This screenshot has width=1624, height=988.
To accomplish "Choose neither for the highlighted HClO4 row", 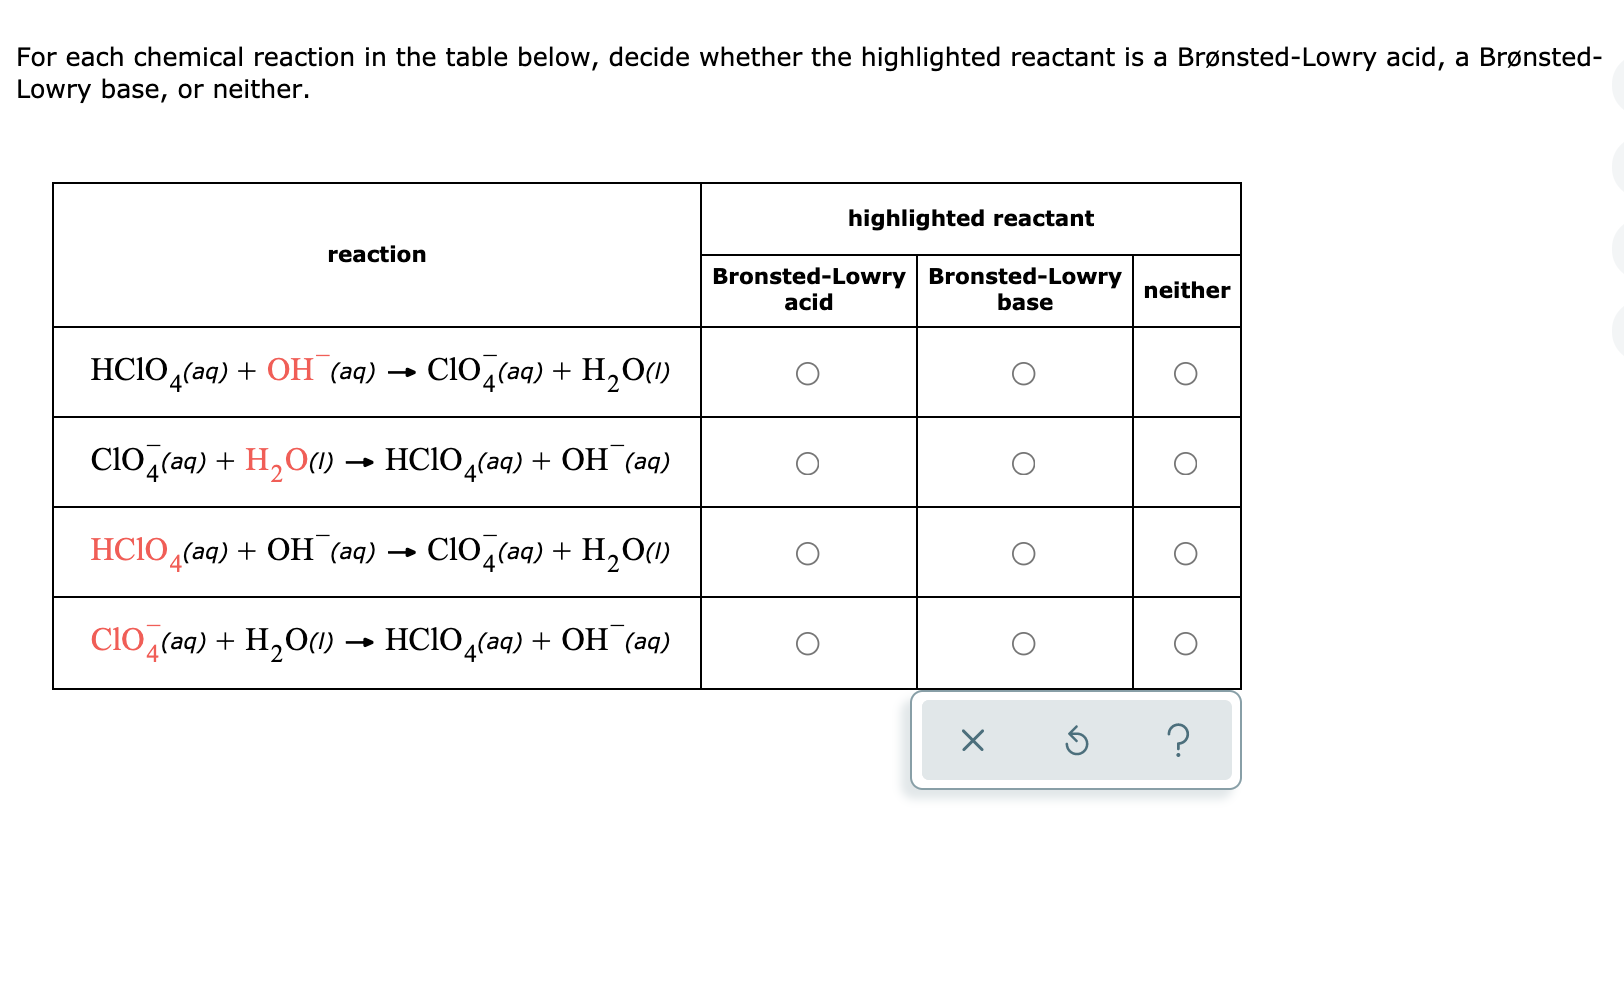I will tap(1186, 554).
